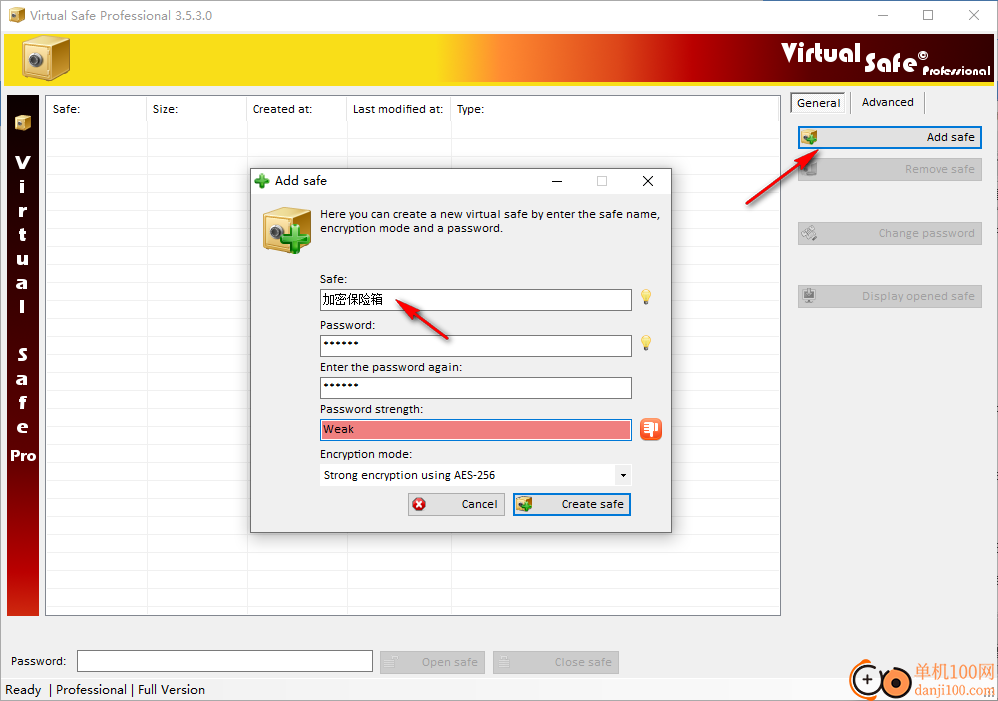Focus the Safe name input field

pos(475,300)
